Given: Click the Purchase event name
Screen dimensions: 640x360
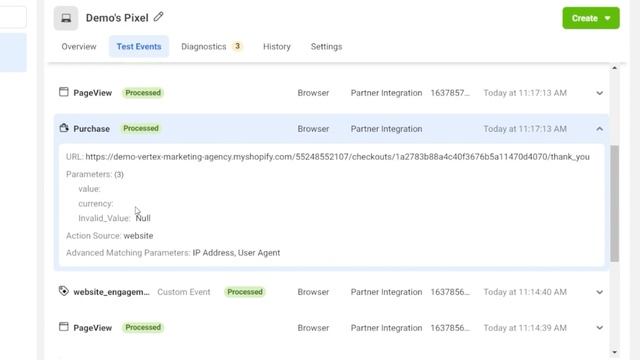Looking at the screenshot, I should click(x=91, y=129).
